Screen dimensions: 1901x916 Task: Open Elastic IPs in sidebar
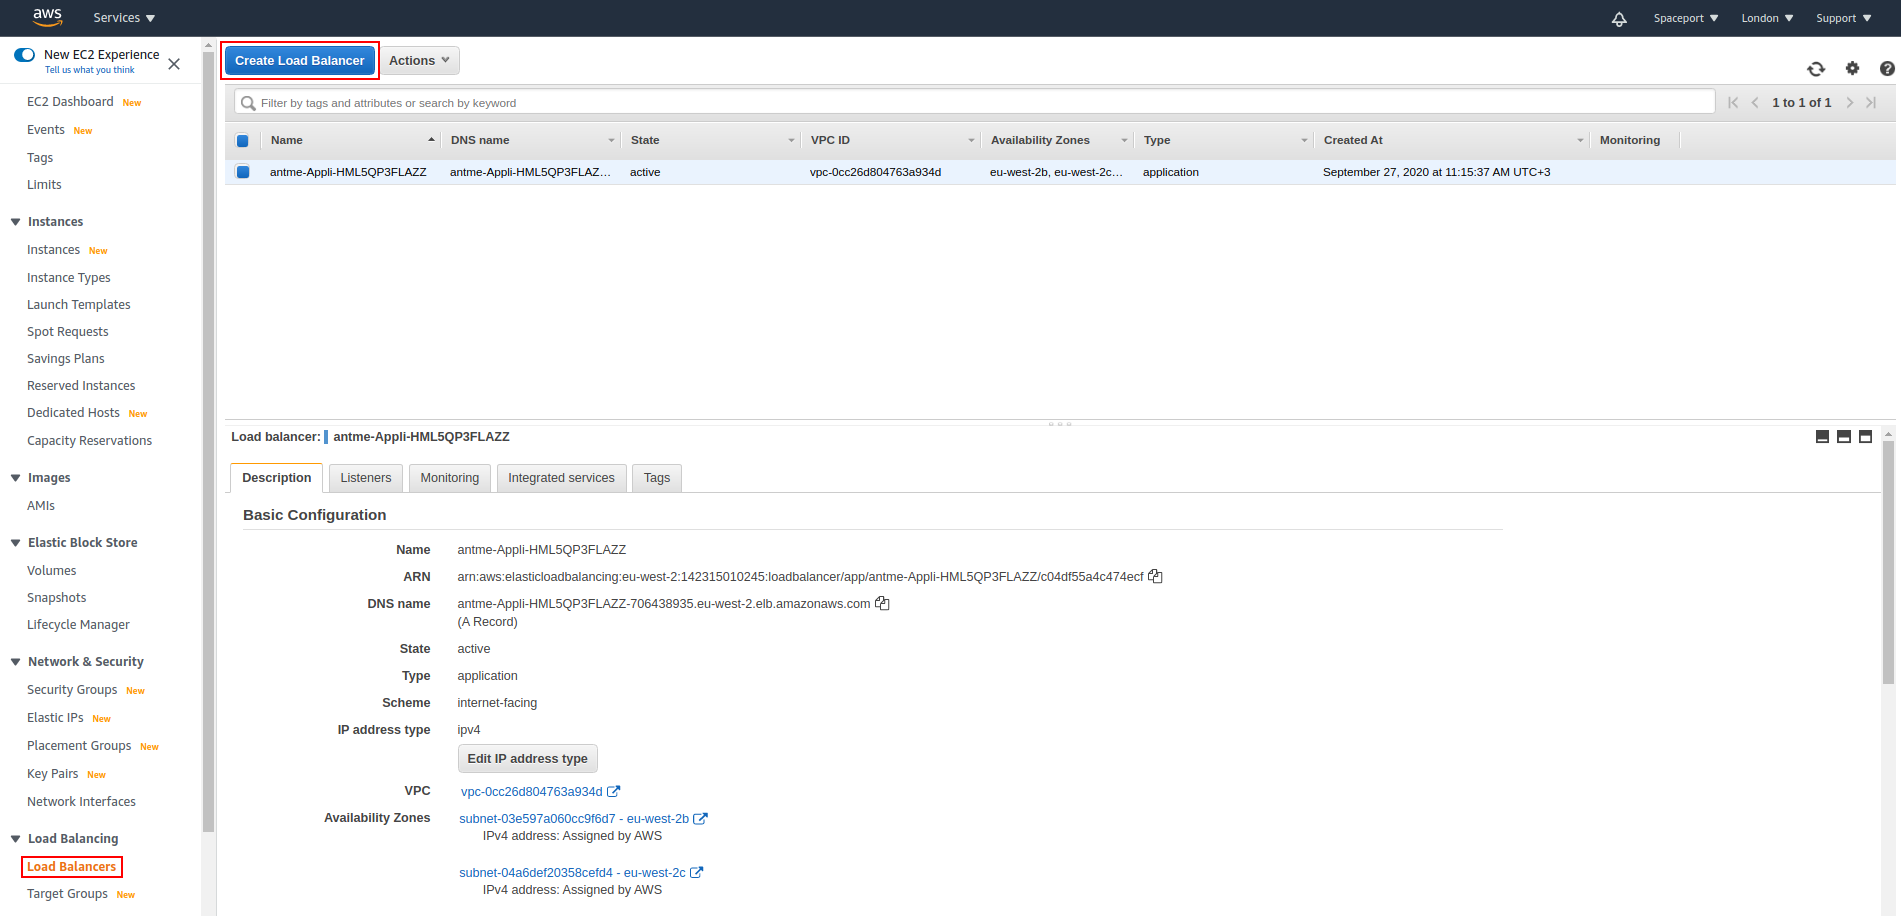[55, 718]
